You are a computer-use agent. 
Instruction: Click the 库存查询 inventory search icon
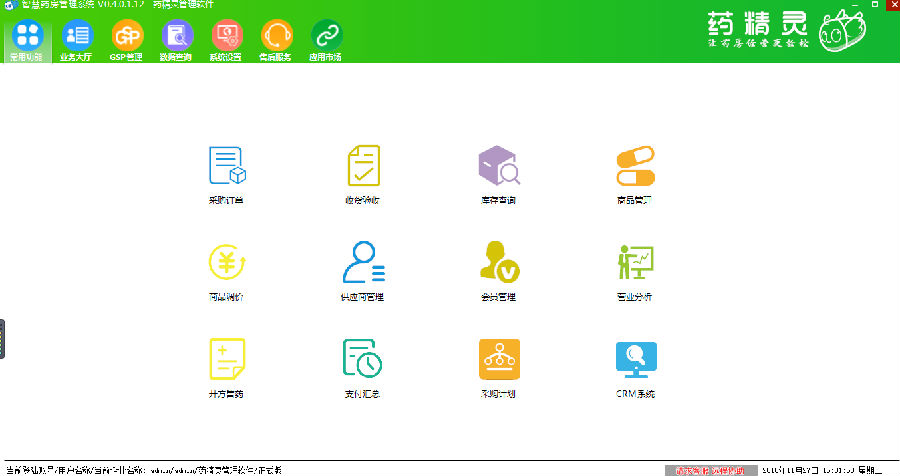[498, 166]
